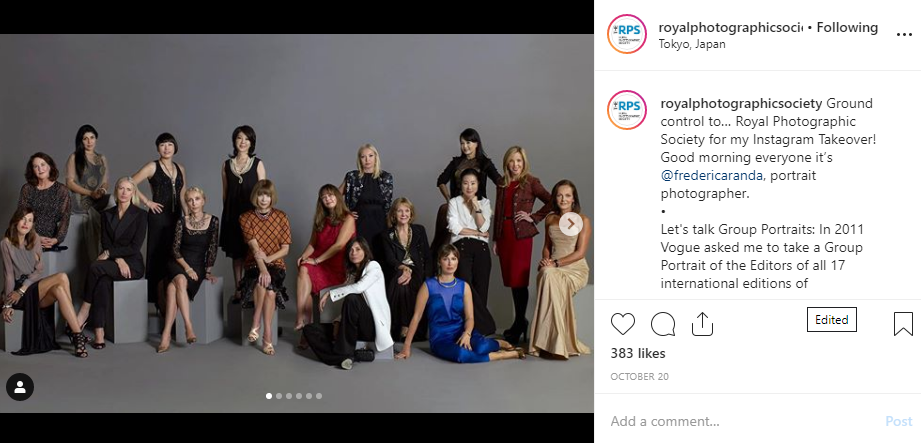Image resolution: width=921 pixels, height=443 pixels.
Task: Open comments with the speech bubble icon
Action: click(x=663, y=324)
